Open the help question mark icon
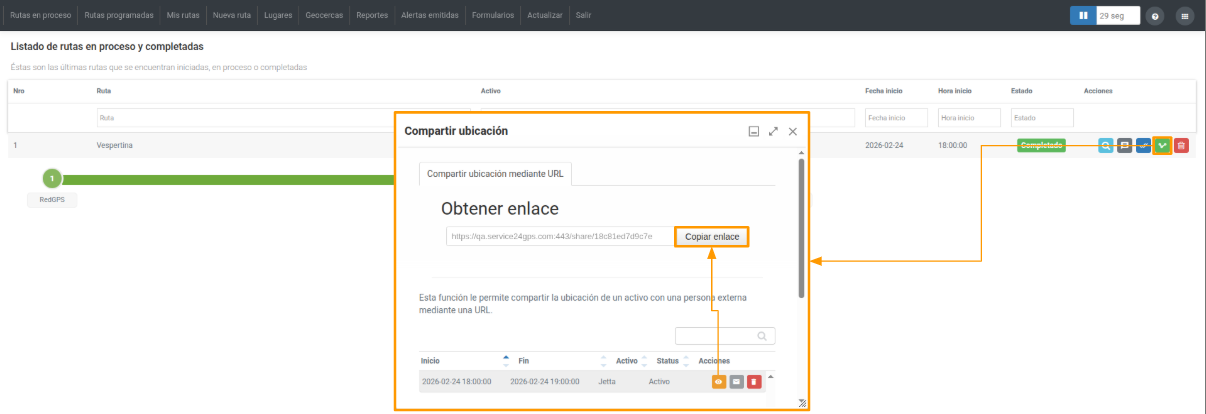The image size is (1206, 414). coord(1156,16)
